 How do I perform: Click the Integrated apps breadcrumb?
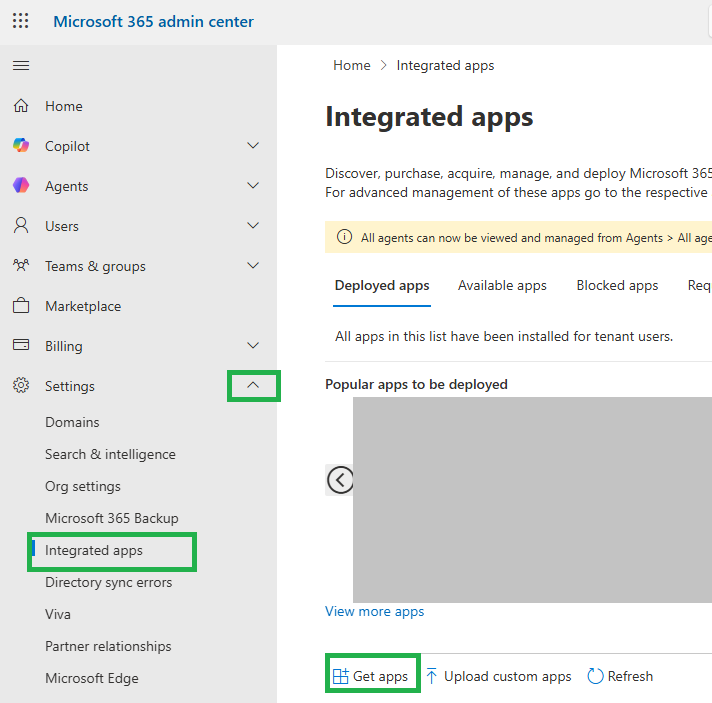point(445,65)
